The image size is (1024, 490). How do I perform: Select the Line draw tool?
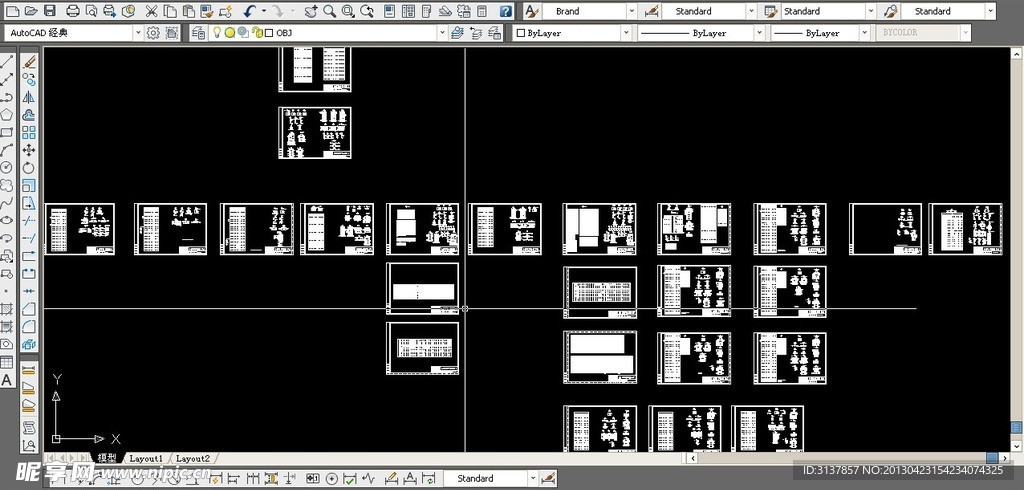pyautogui.click(x=7, y=61)
